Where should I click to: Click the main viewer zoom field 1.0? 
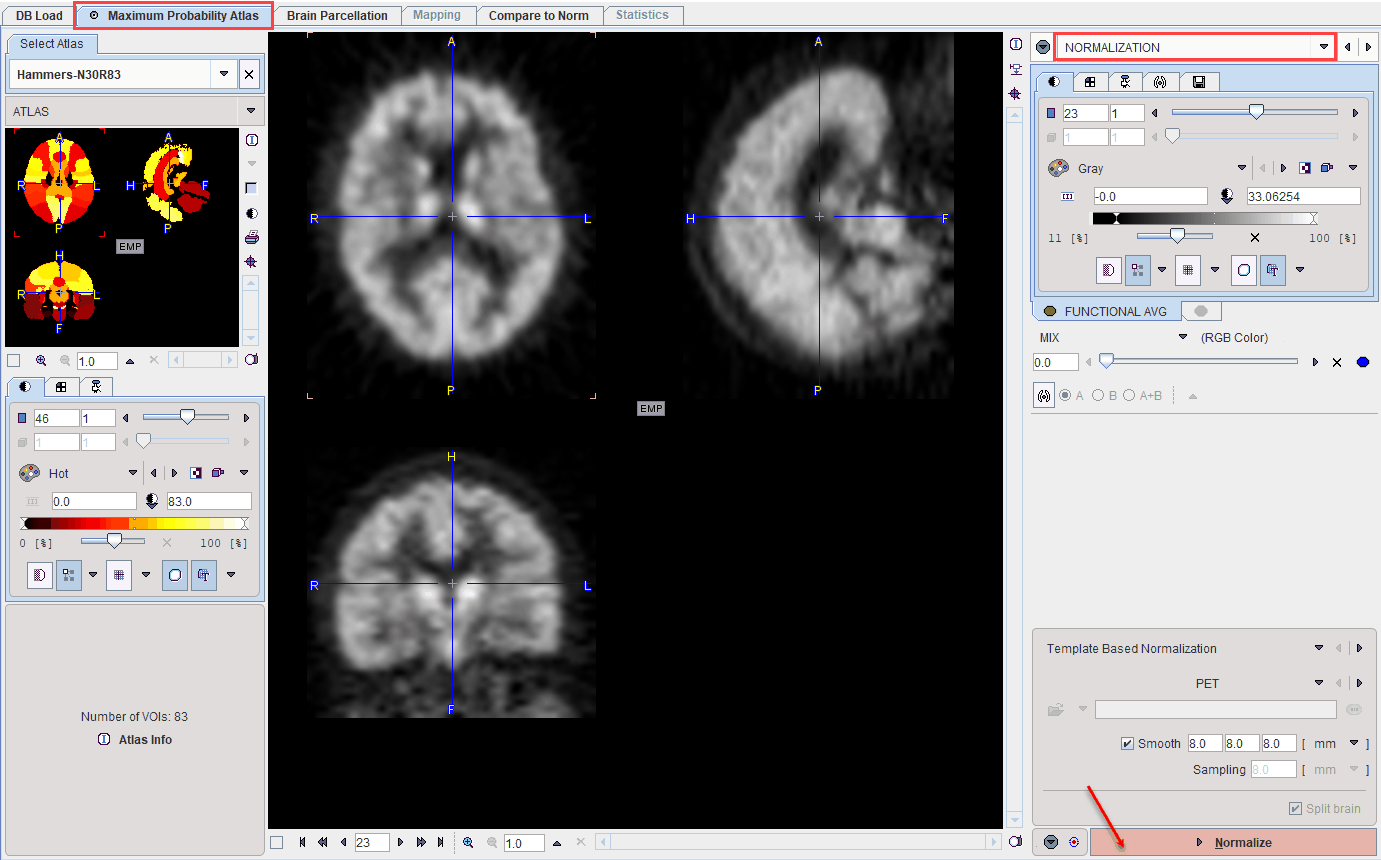point(524,843)
